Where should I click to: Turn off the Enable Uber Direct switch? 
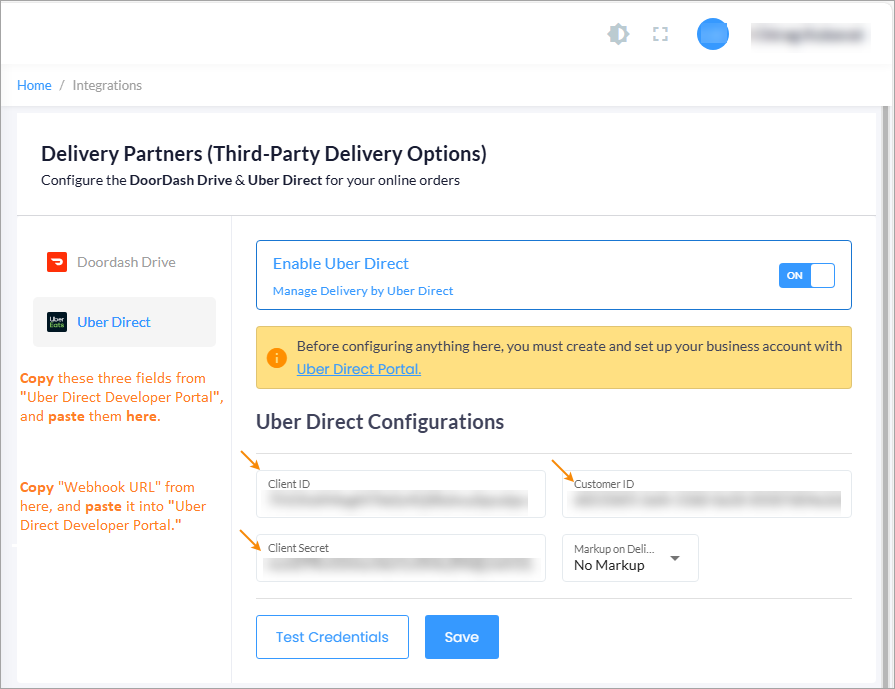[x=807, y=275]
